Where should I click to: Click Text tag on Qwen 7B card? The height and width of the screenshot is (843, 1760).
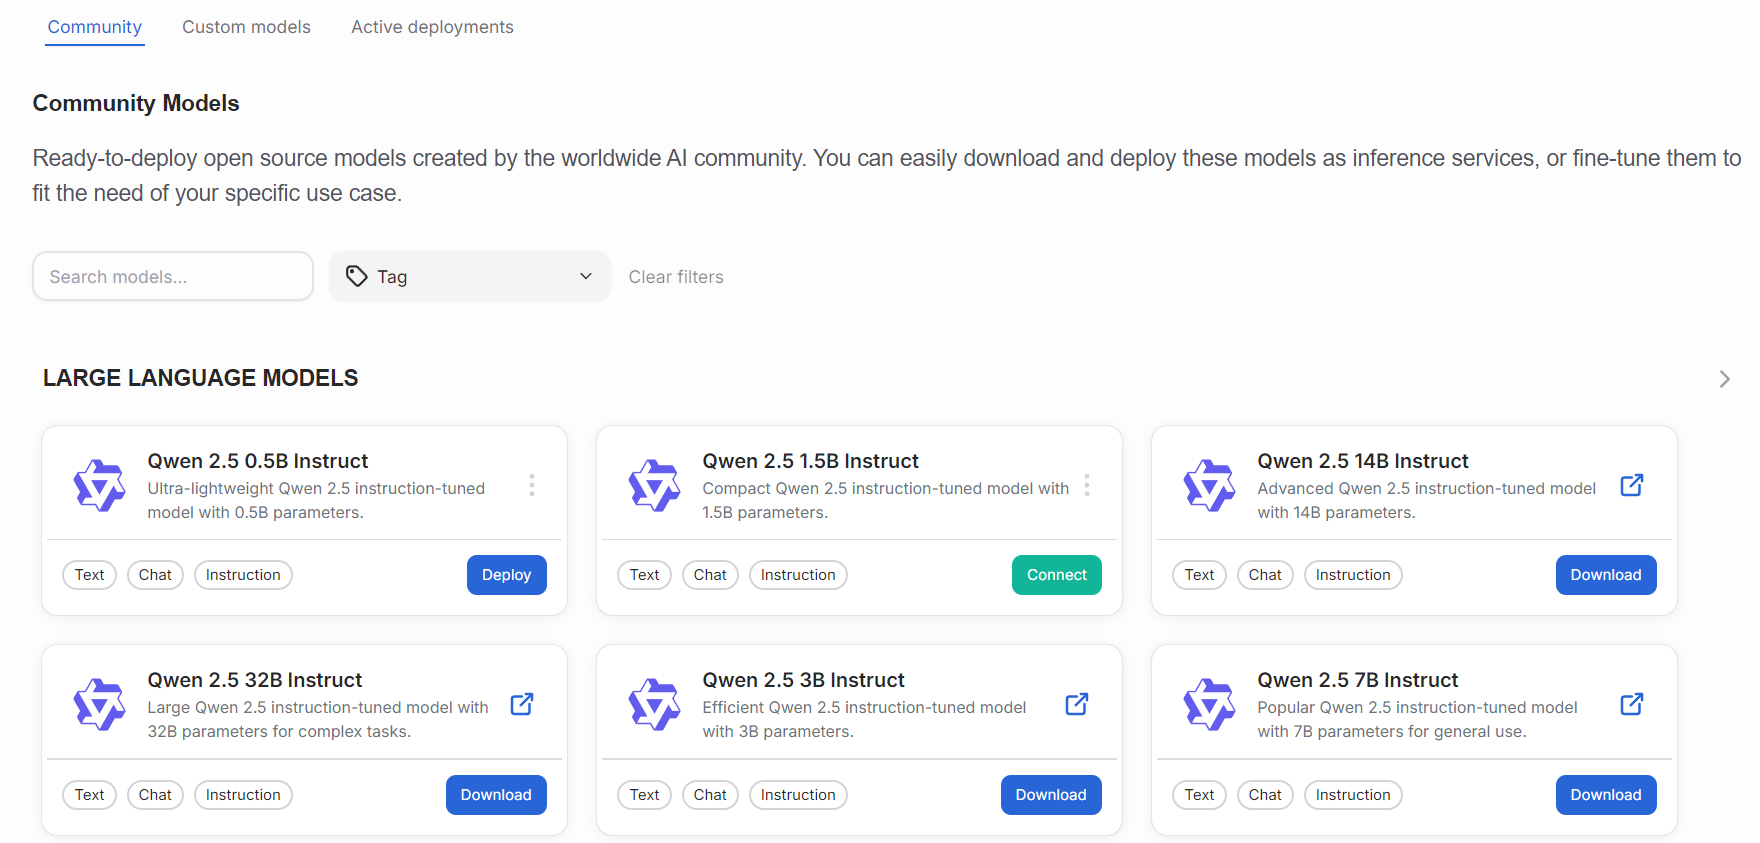[x=1200, y=795]
